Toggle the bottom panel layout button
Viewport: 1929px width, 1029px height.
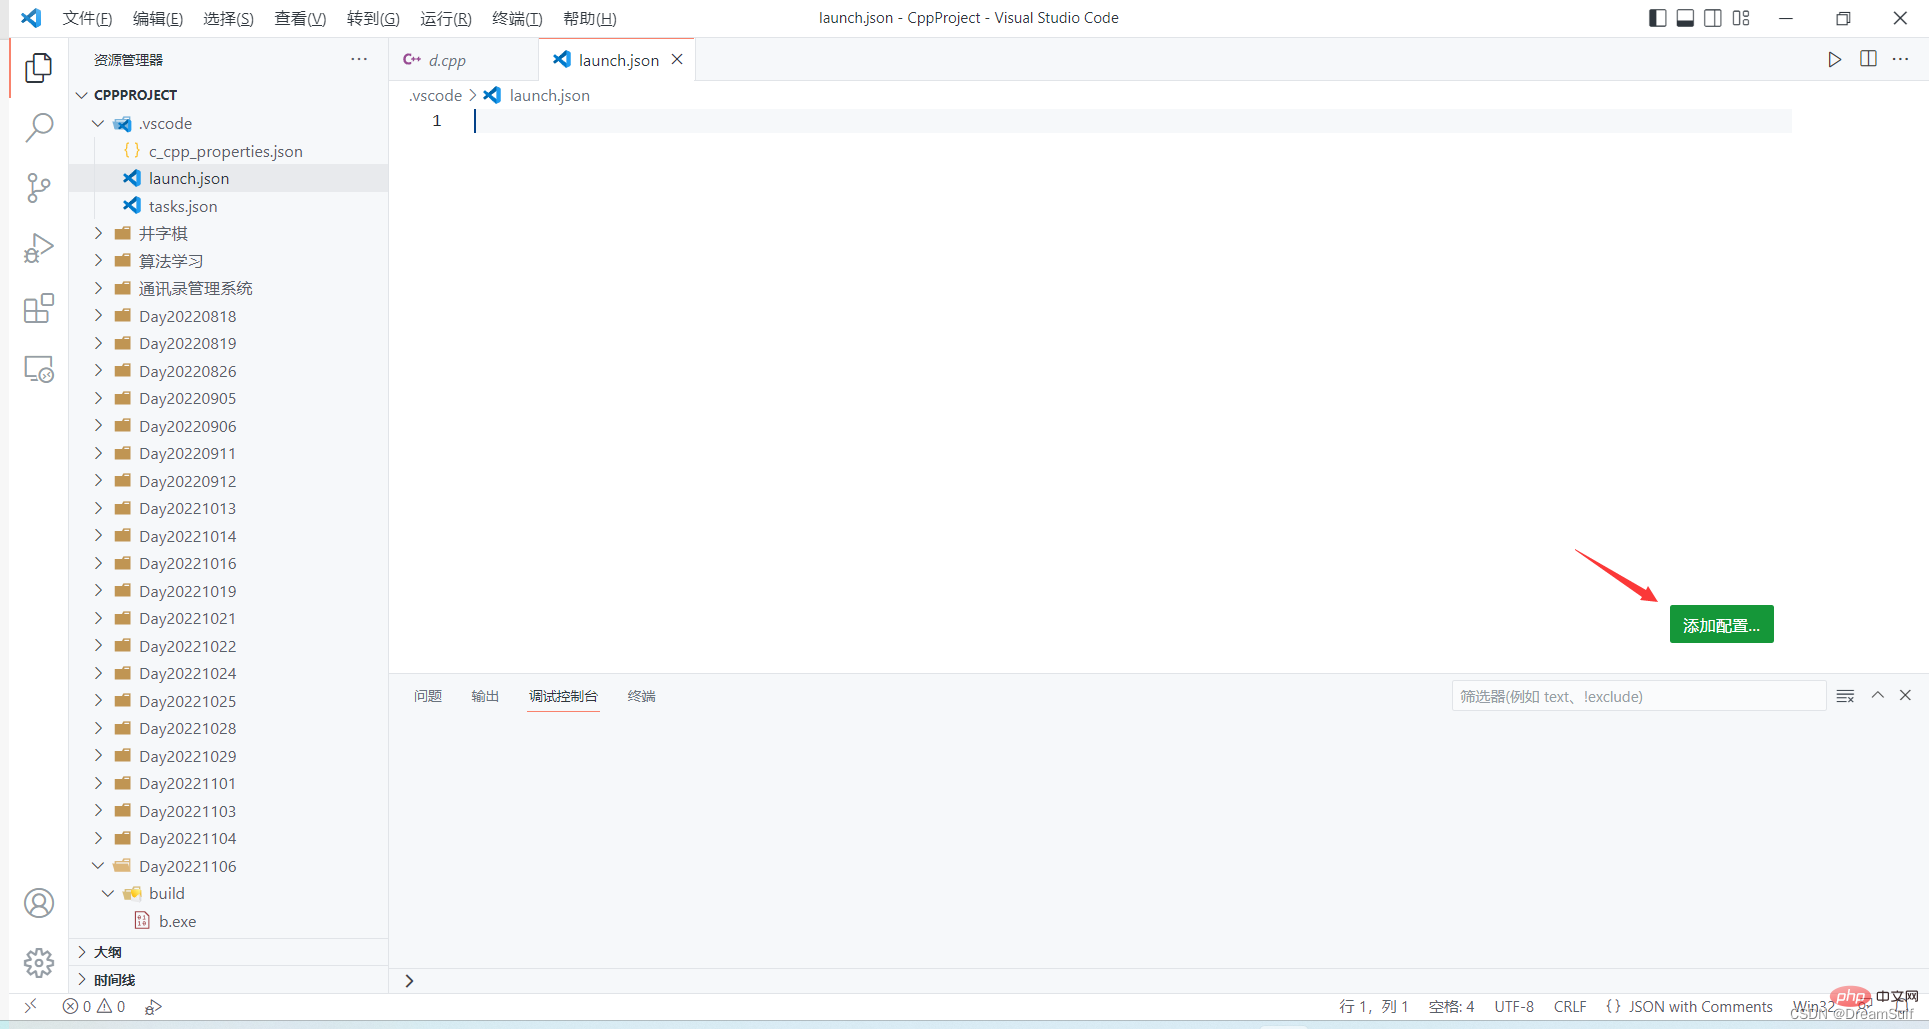click(1685, 18)
